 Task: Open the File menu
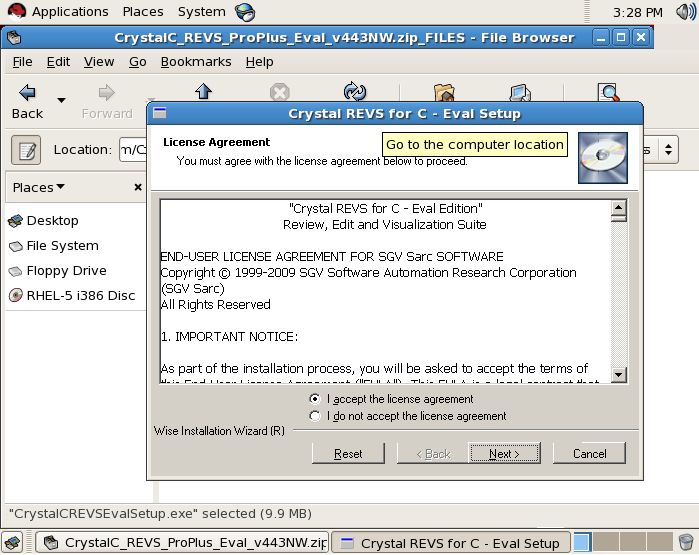[22, 62]
